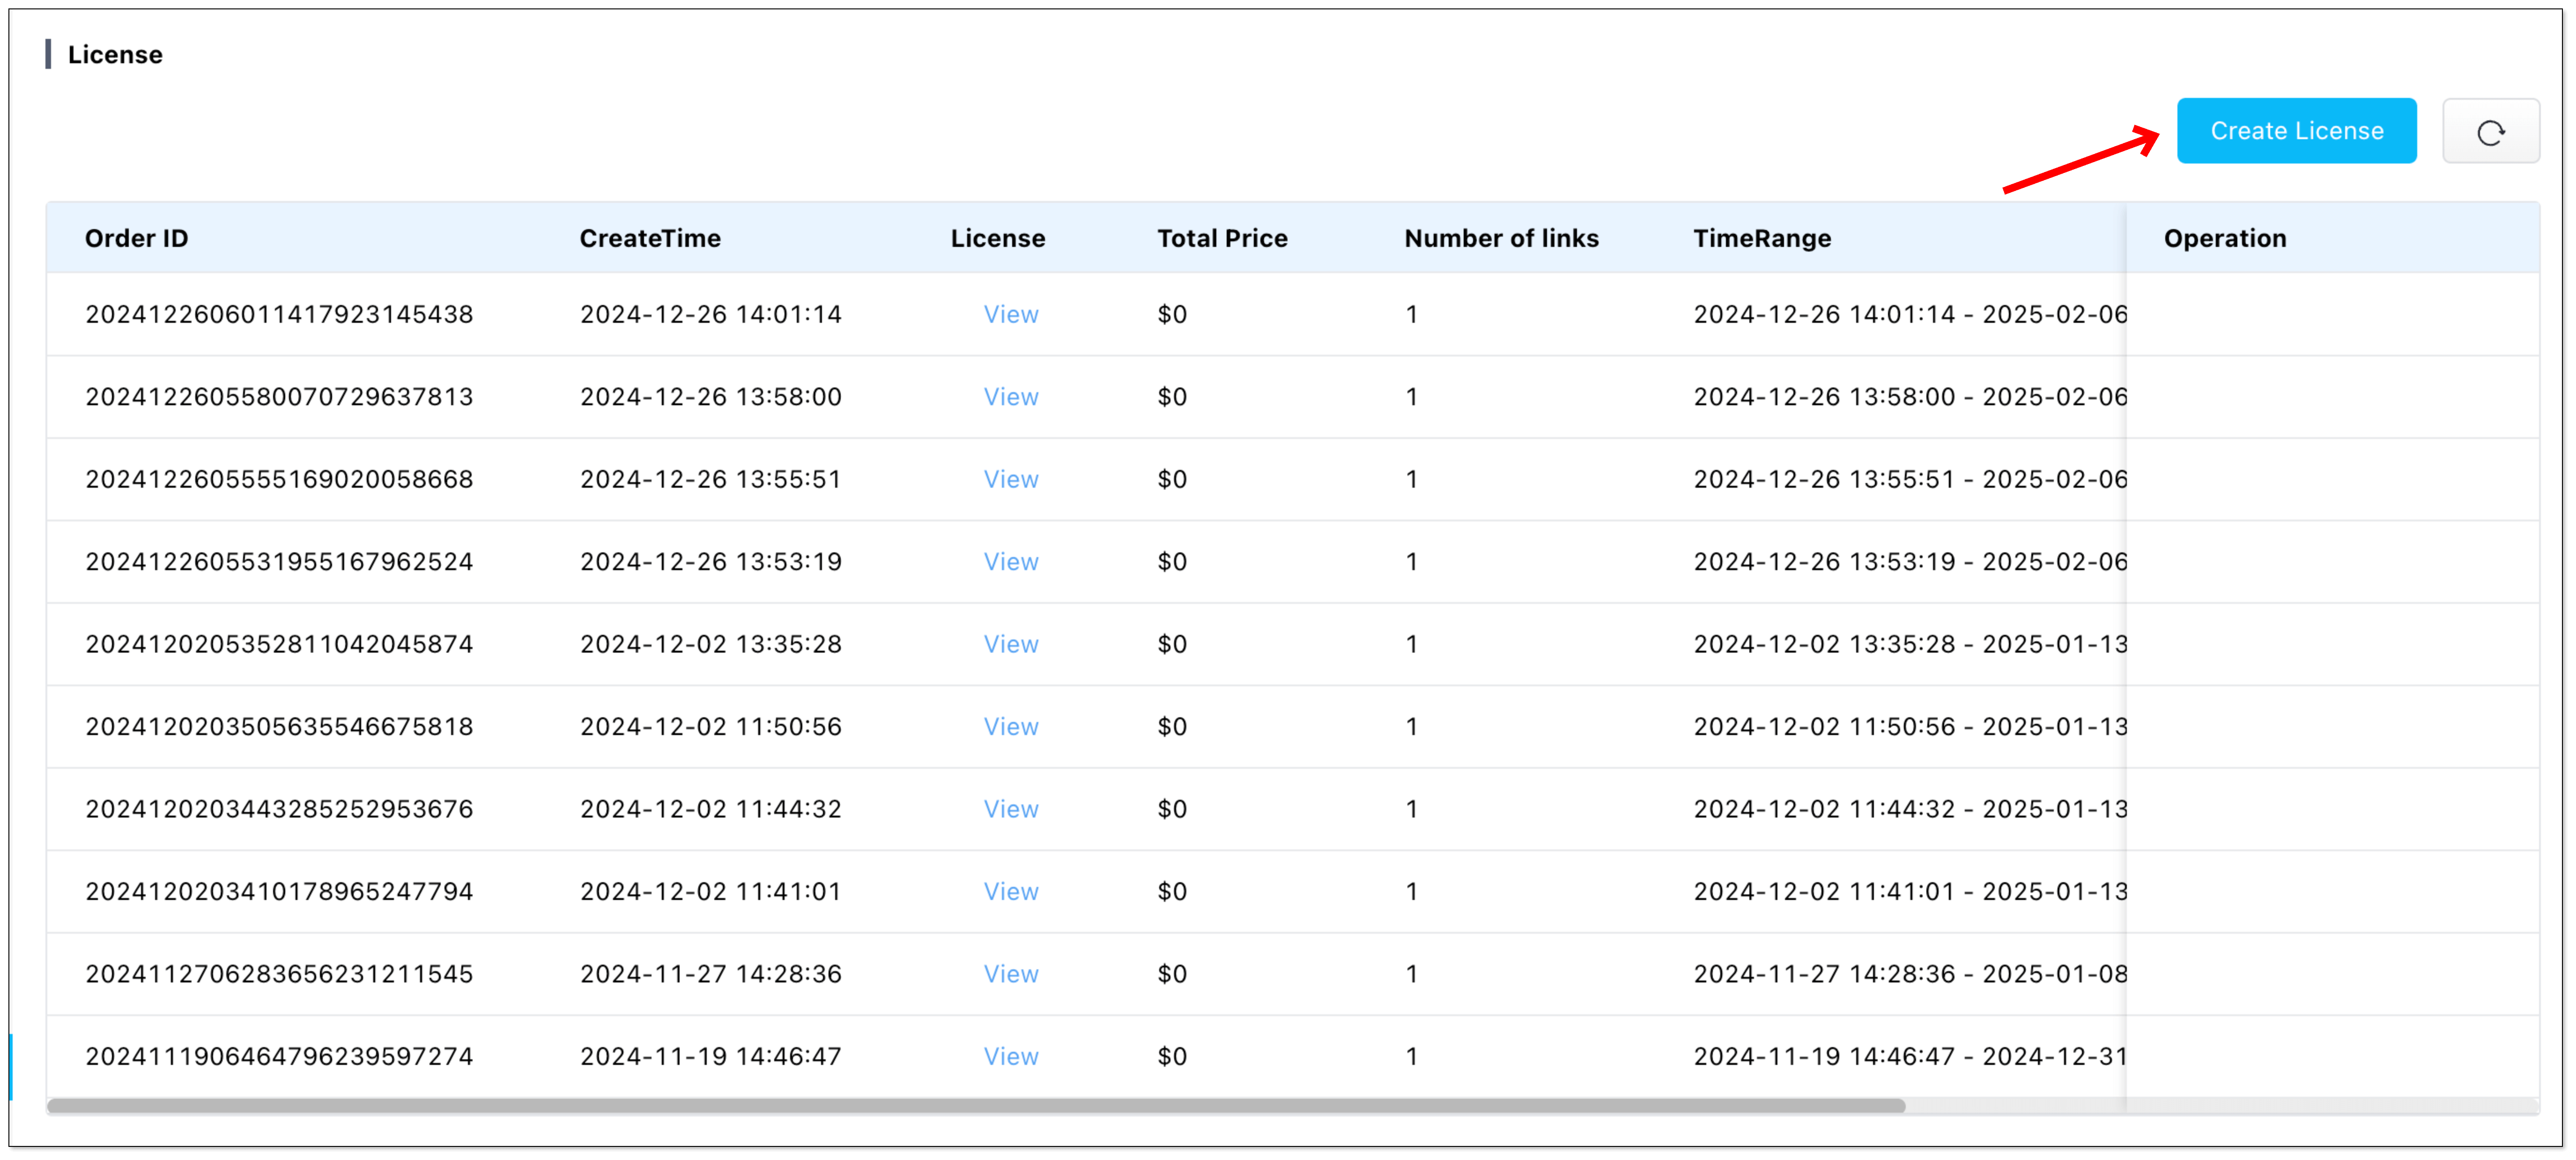Click the Operation column header

pos(2225,238)
